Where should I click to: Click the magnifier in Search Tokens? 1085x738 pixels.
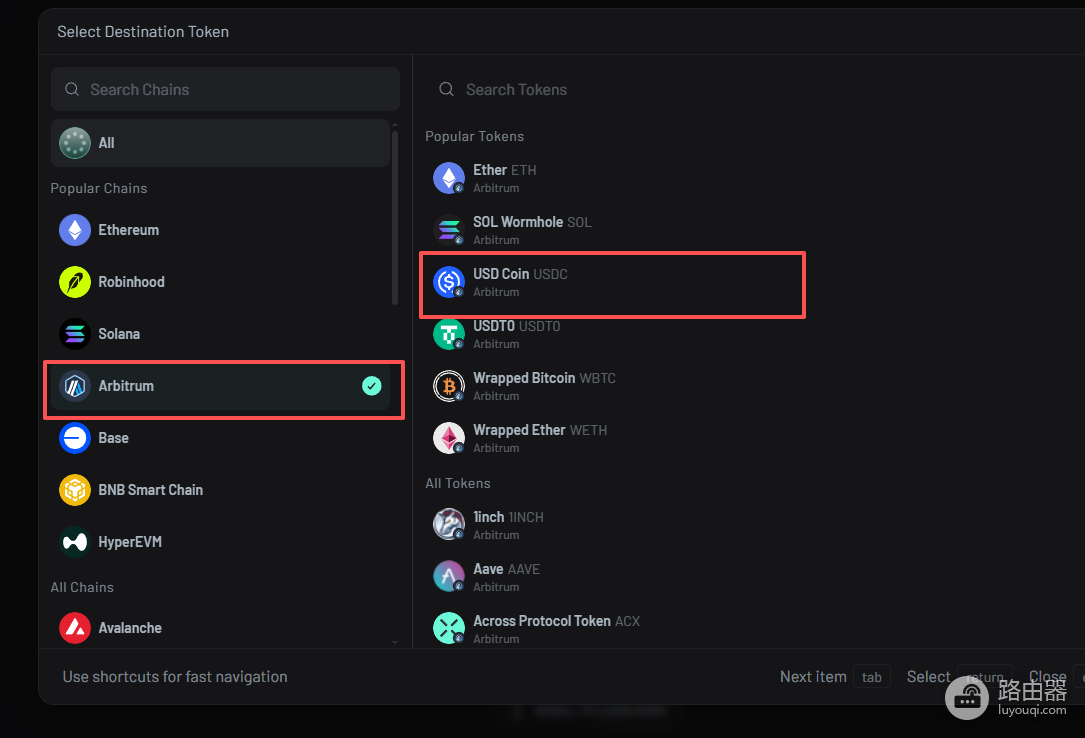446,89
